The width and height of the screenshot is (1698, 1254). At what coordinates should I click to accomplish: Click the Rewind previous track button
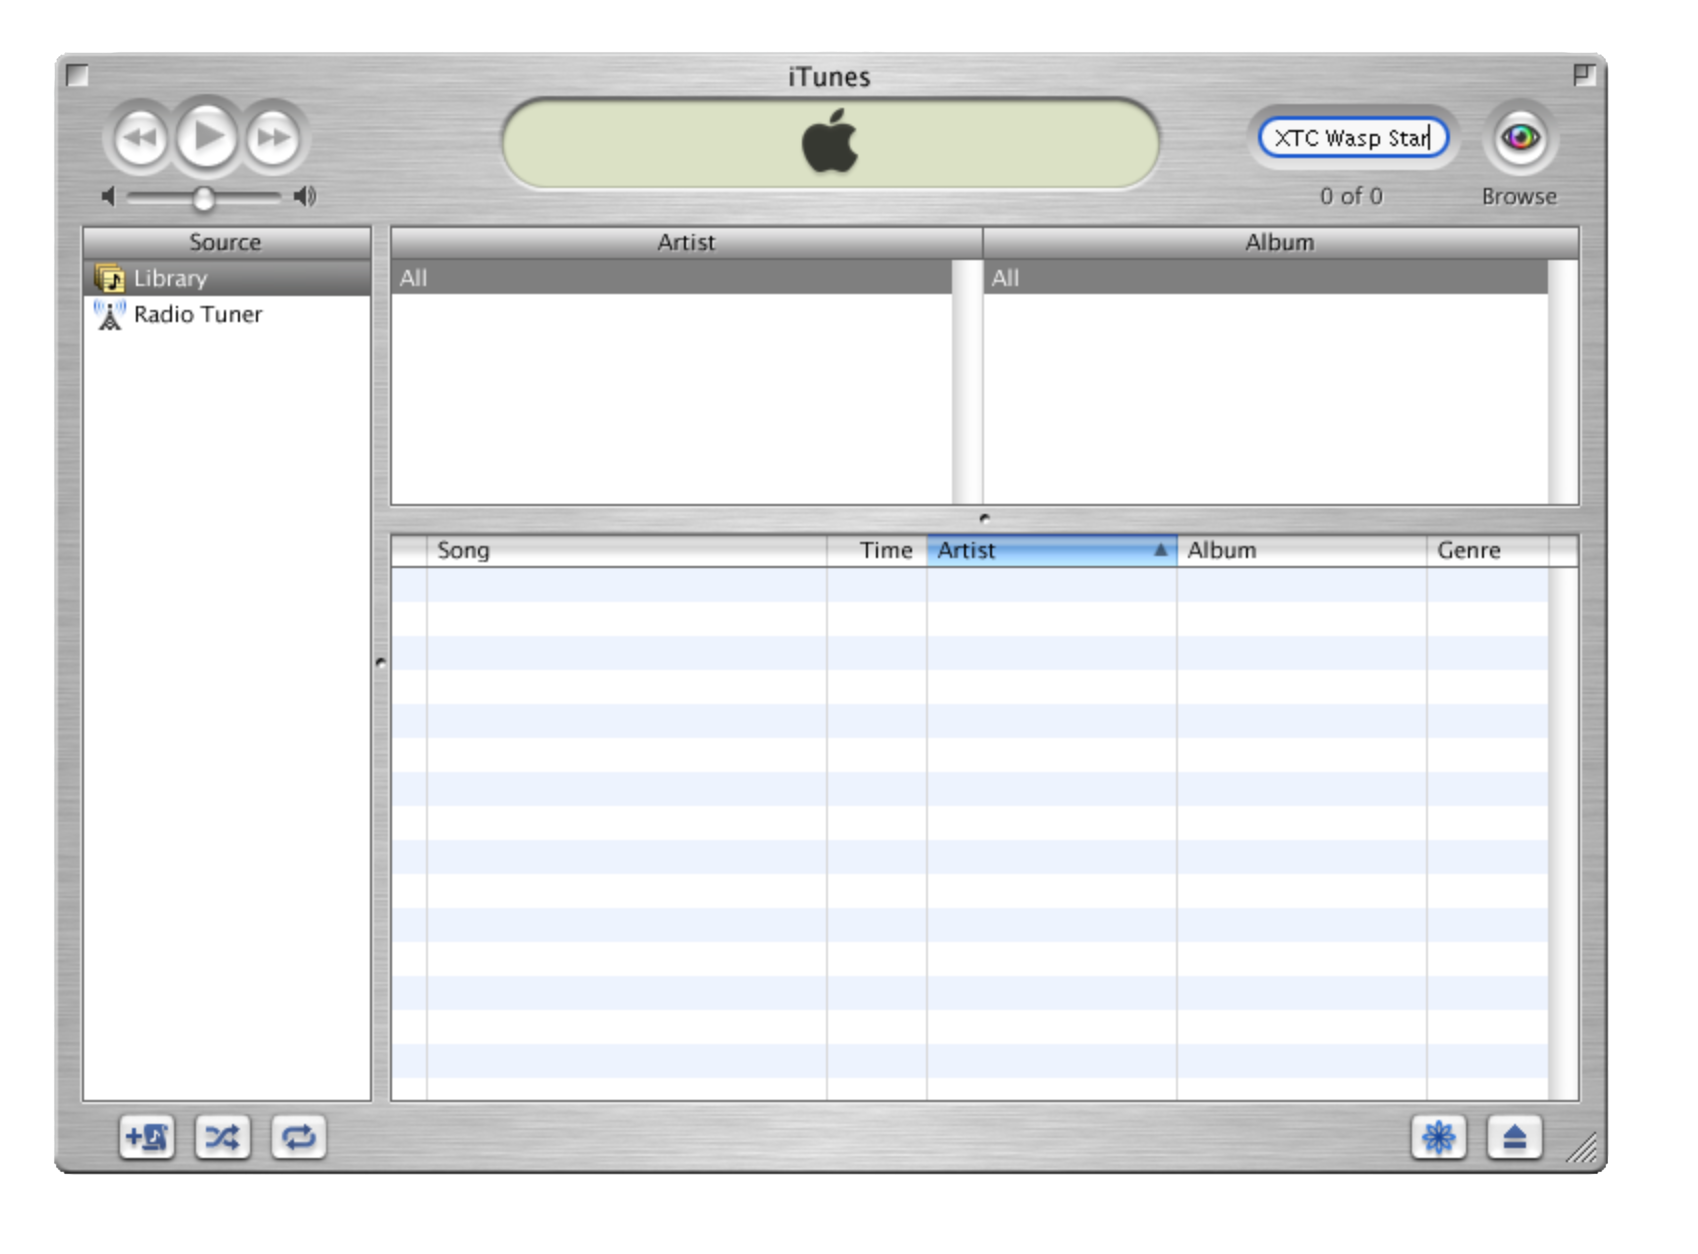coord(141,138)
